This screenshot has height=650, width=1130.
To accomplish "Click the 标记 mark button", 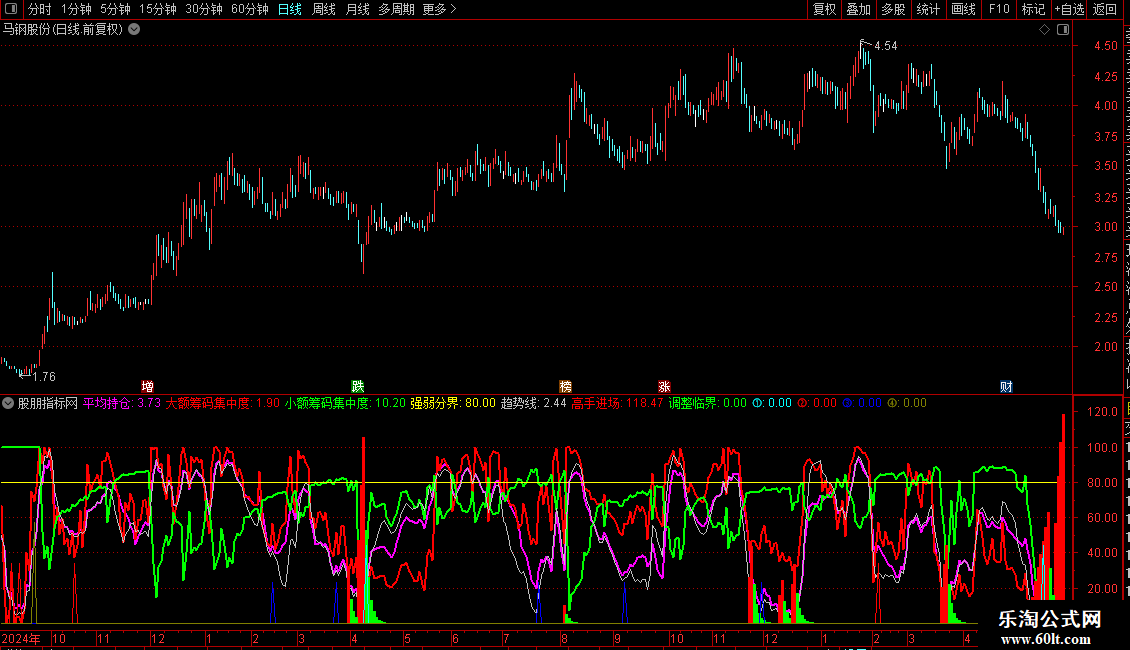I will coord(1033,9).
